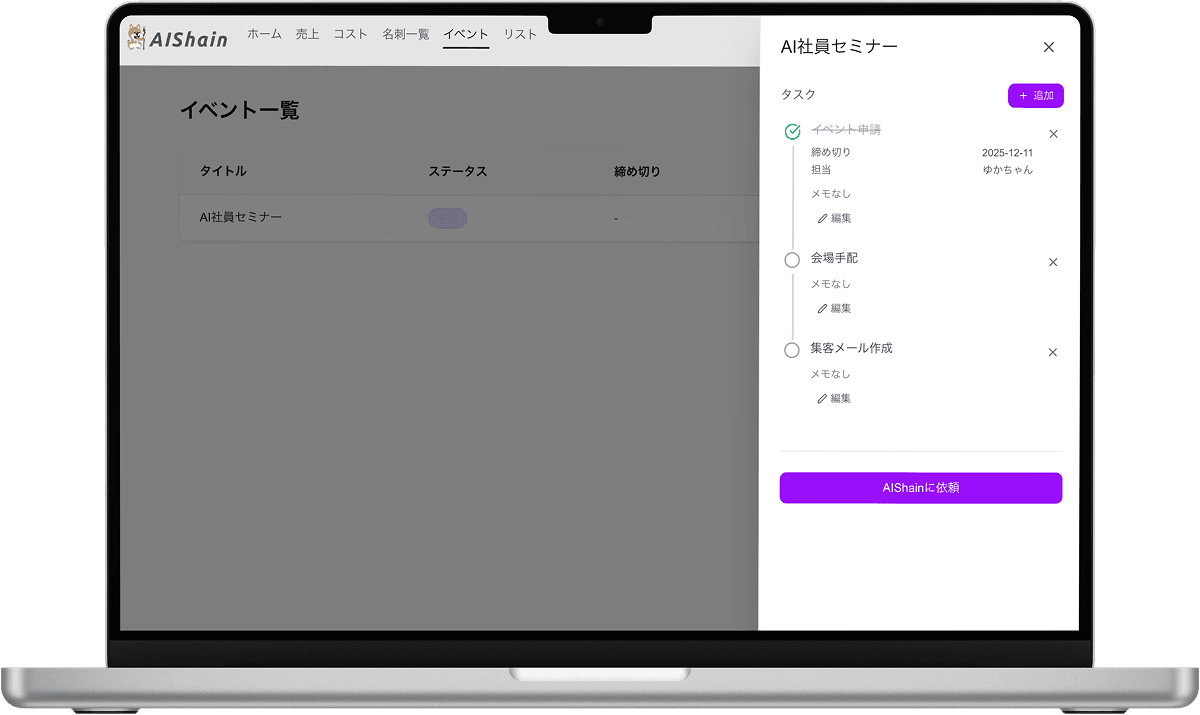Click the AIShainに依頼 button
Viewport: 1200px width, 715px height.
(x=920, y=488)
